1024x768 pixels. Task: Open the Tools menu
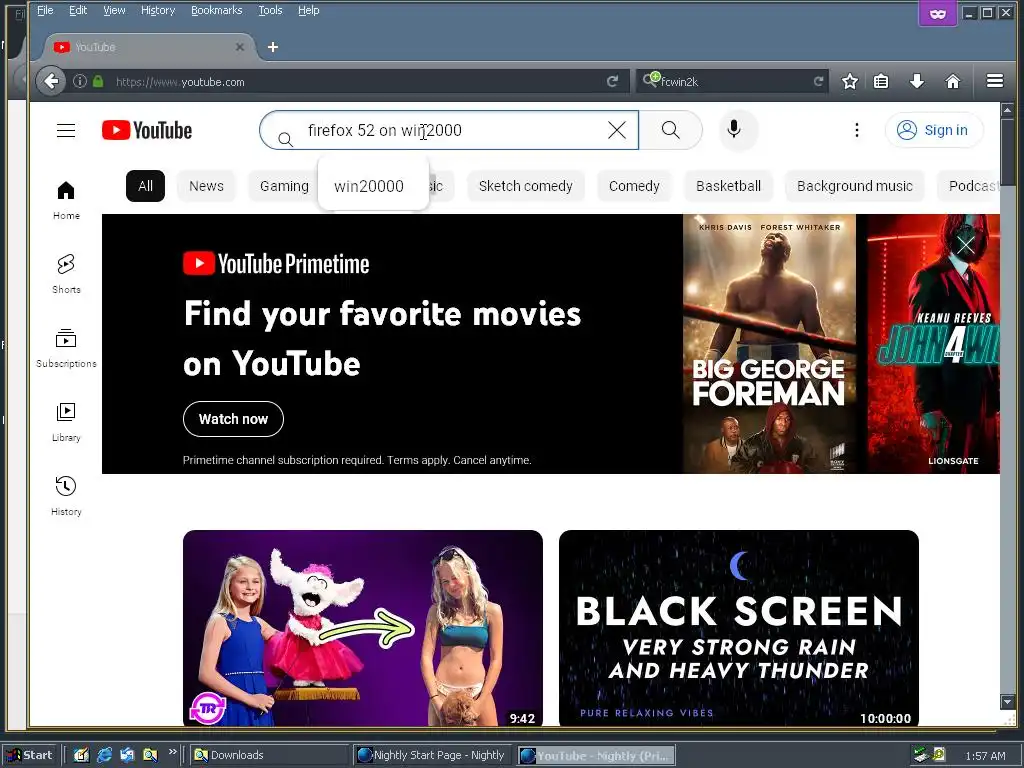pos(270,10)
